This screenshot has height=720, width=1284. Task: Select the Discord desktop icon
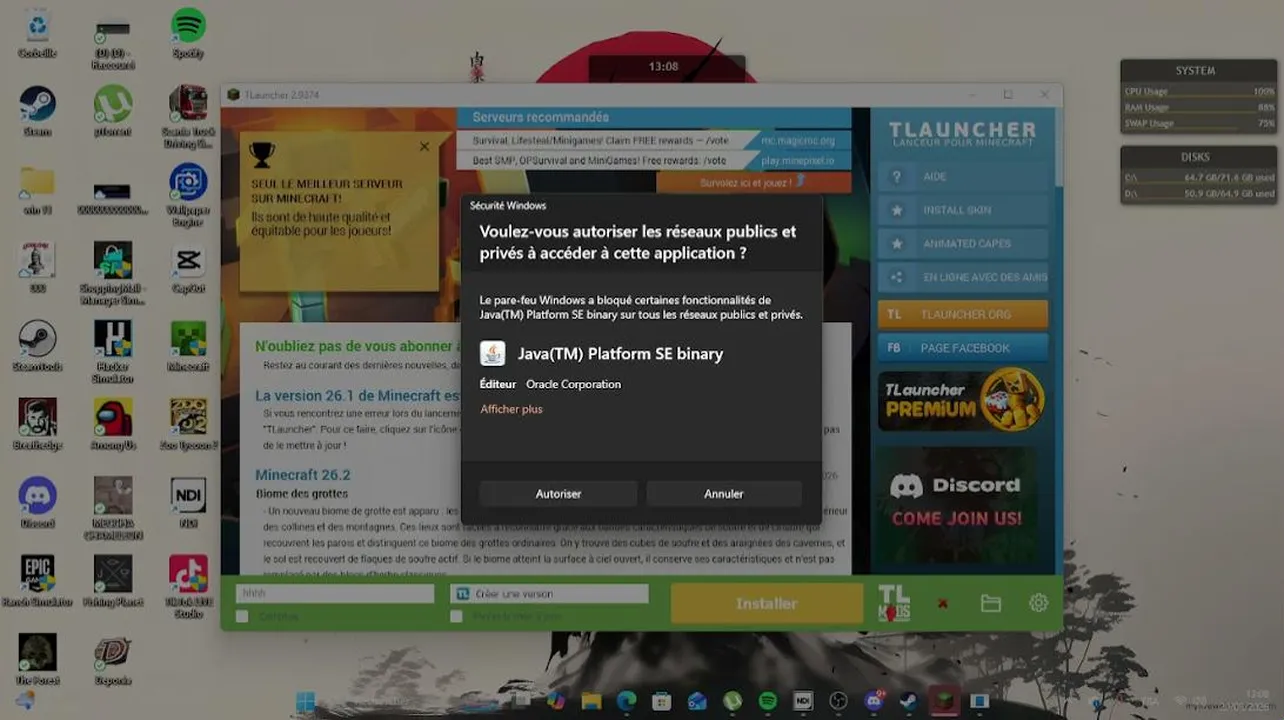[37, 502]
